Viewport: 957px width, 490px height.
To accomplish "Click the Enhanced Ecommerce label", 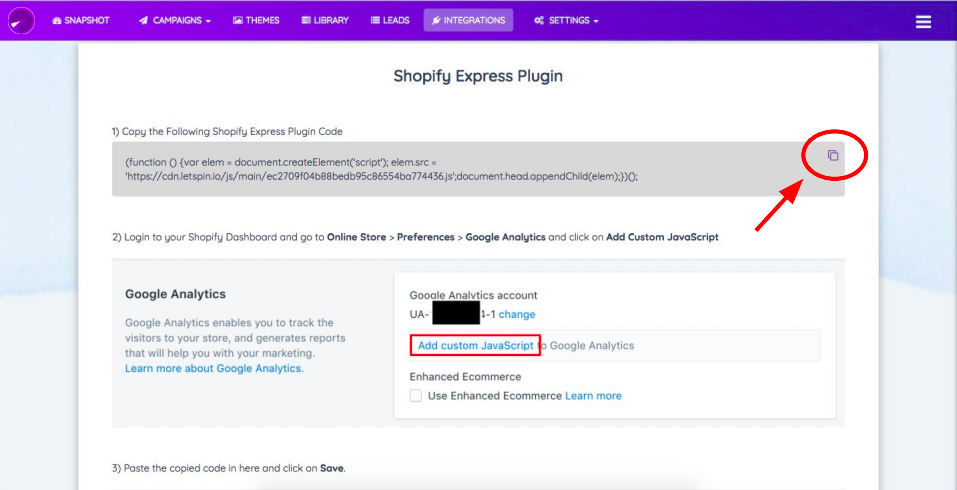I will tap(465, 377).
